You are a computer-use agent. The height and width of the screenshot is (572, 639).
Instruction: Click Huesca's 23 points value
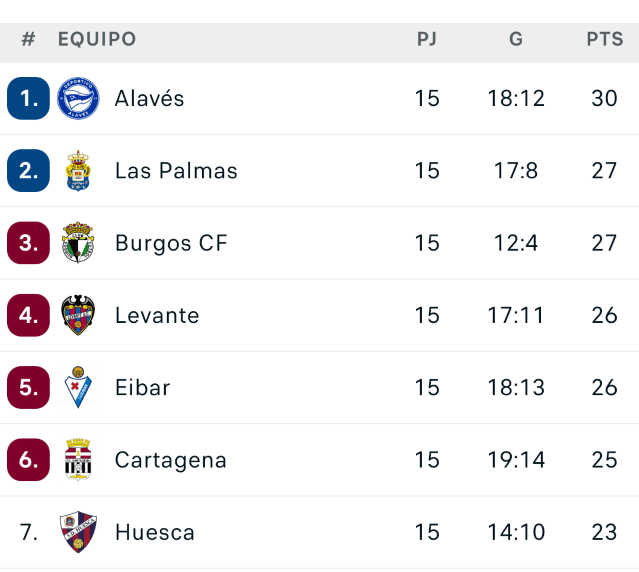[x=604, y=532]
